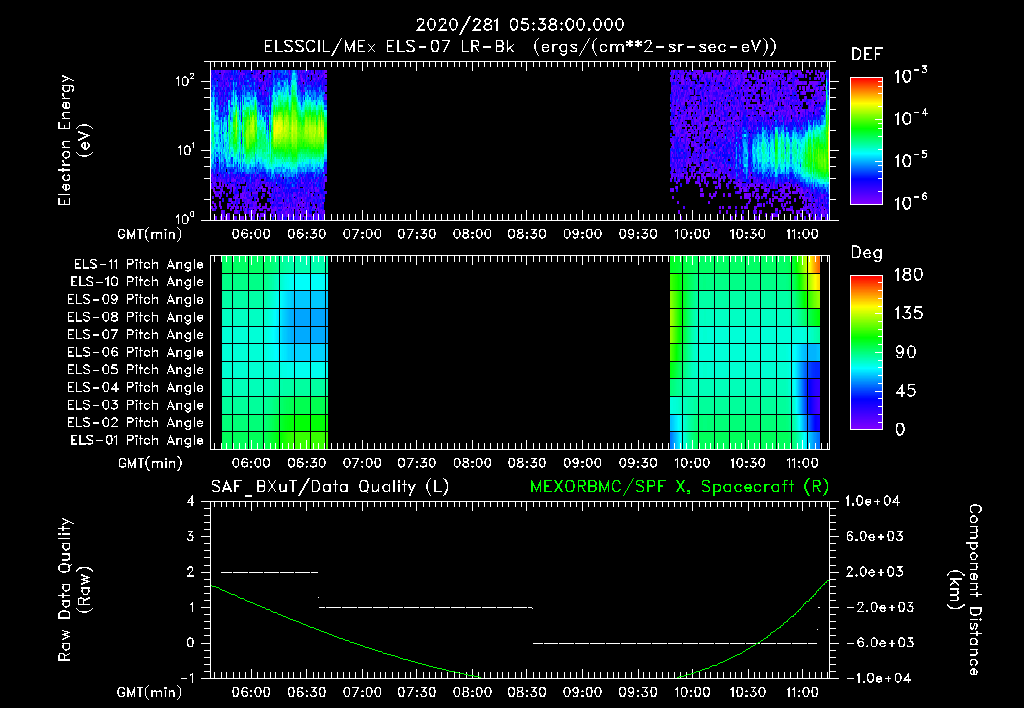This screenshot has height=708, width=1024.
Task: Click the GMT(min) label under the spectrogram panel
Action: (x=150, y=234)
